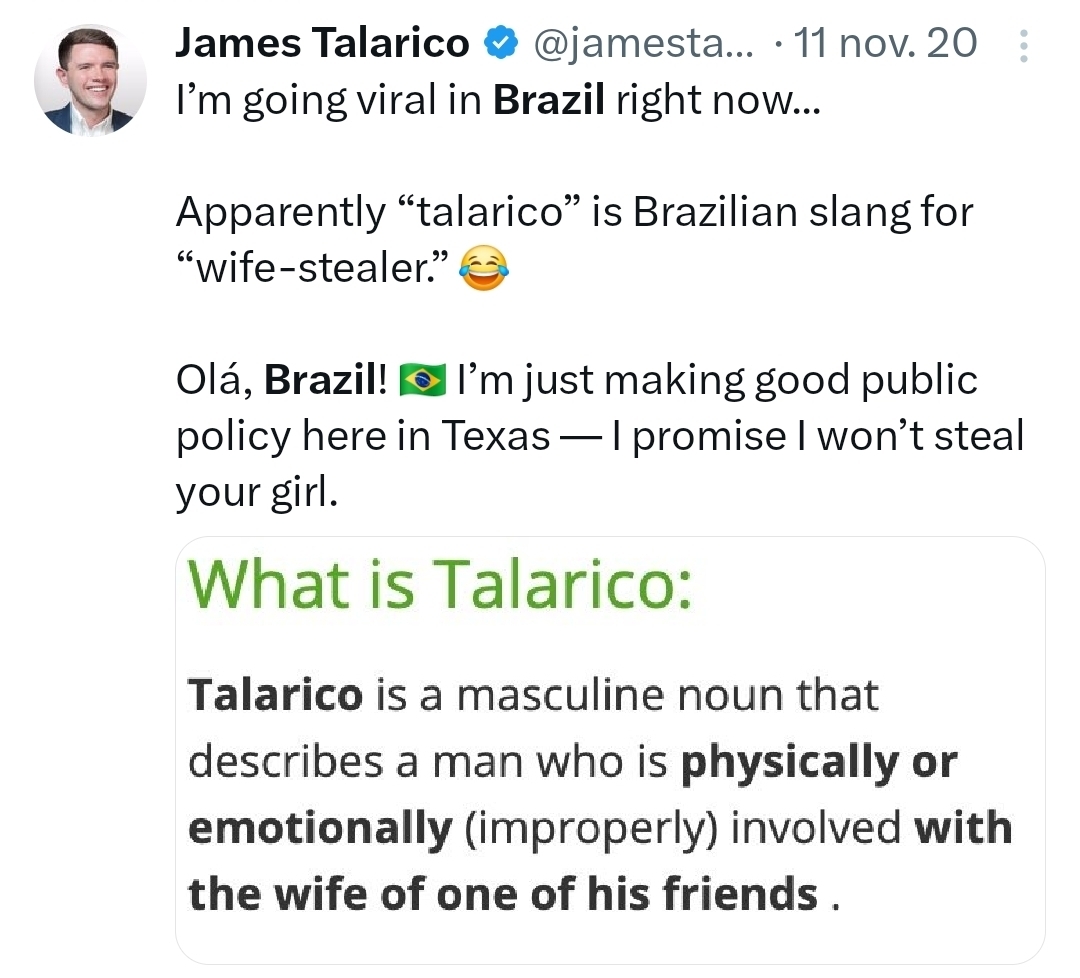Image resolution: width=1080 pixels, height=978 pixels.
Task: Click the word Texas in the tweet
Action: (x=494, y=436)
